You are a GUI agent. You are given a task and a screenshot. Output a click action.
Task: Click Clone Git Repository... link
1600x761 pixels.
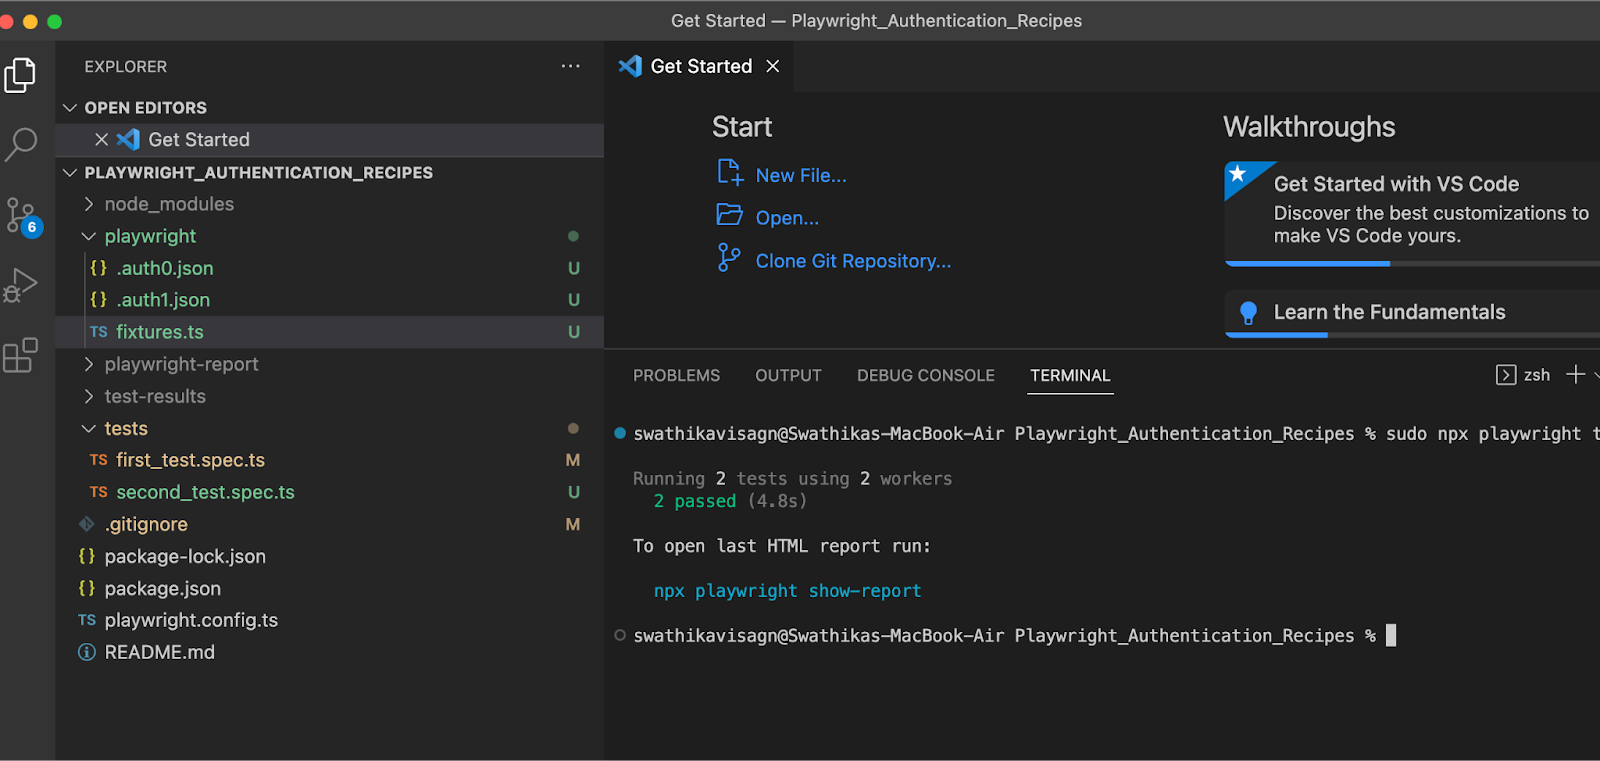852,261
